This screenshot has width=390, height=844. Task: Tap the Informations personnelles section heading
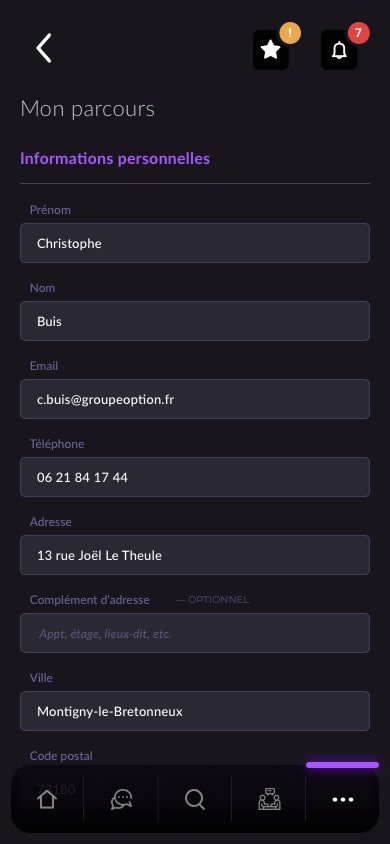[115, 159]
